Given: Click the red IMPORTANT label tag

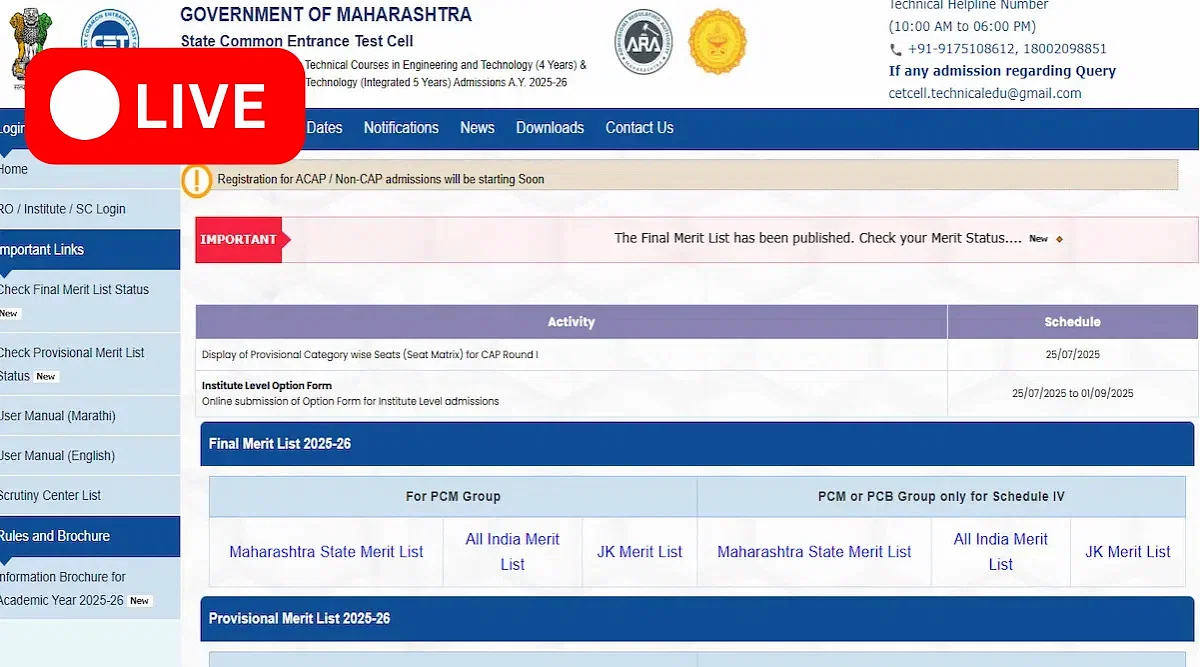Looking at the screenshot, I should [x=243, y=240].
